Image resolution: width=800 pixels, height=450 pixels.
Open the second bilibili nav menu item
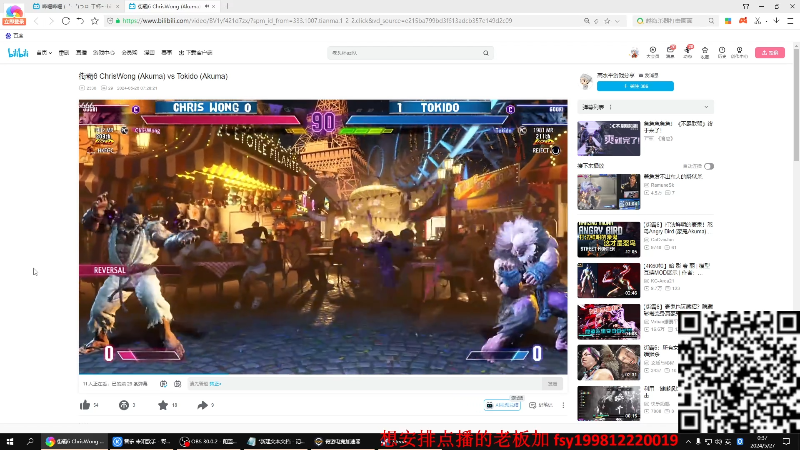[64, 53]
